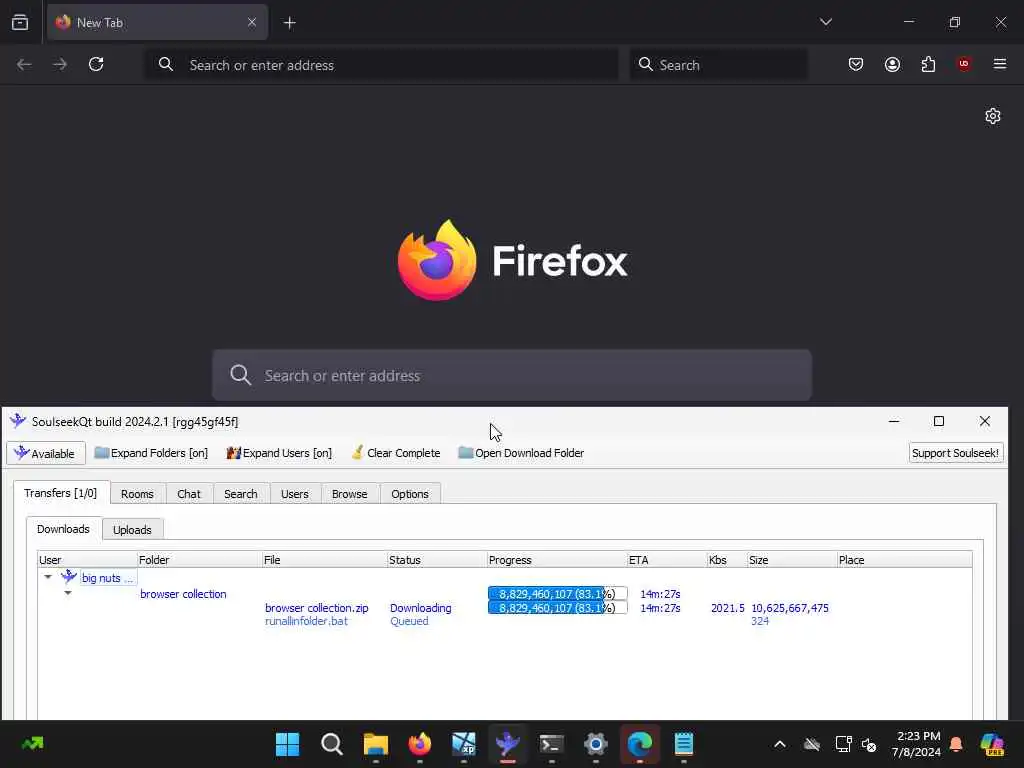Sort transfers by Status column header
1024x768 pixels.
coord(438,560)
